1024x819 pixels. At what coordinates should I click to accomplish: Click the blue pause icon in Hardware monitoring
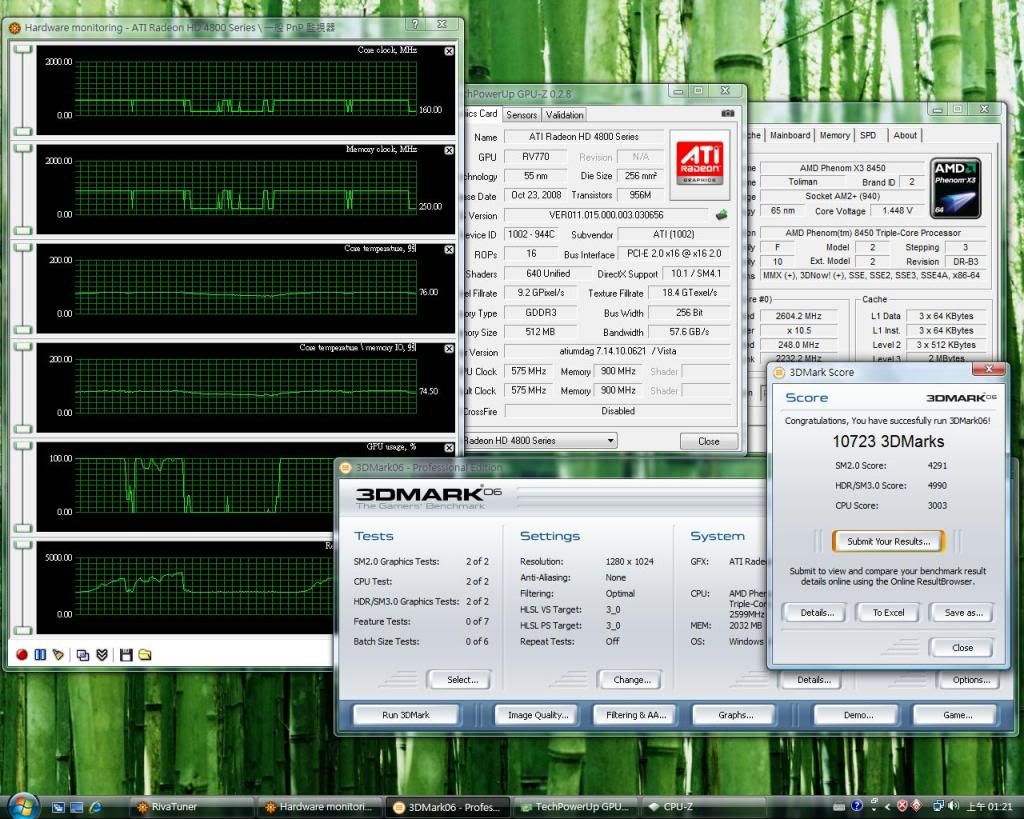click(40, 654)
